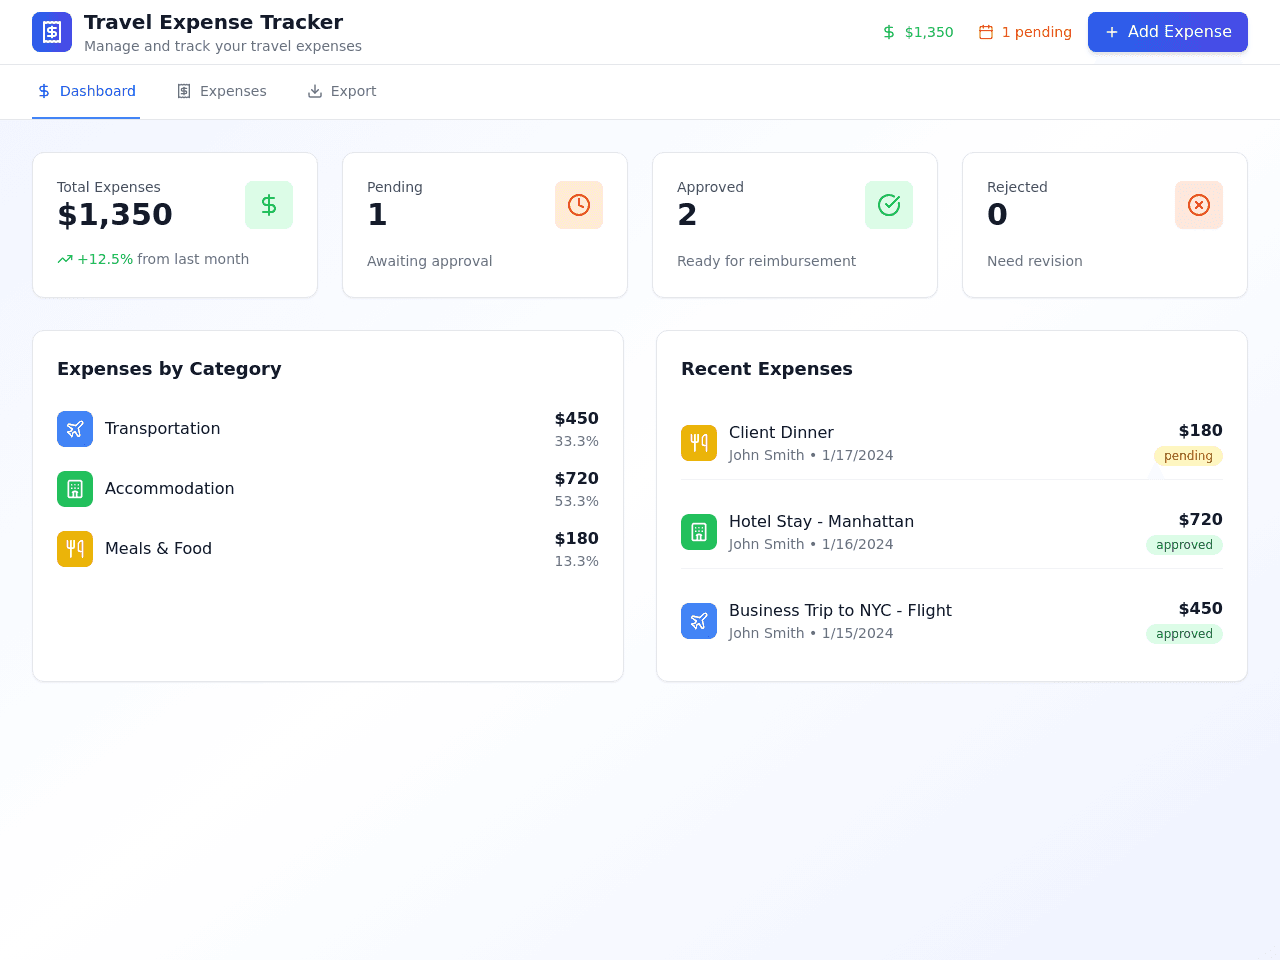This screenshot has width=1280, height=960.
Task: Click the building icon next to Hotel Stay - Manhattan
Action: 699,532
